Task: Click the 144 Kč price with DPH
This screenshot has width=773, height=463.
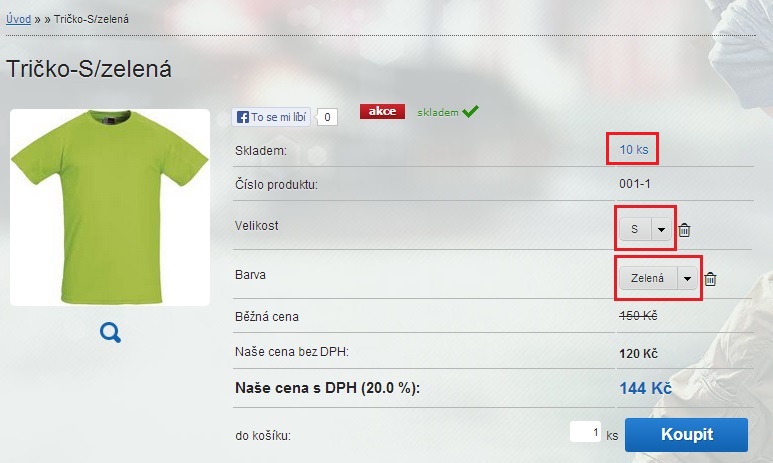Action: 645,389
